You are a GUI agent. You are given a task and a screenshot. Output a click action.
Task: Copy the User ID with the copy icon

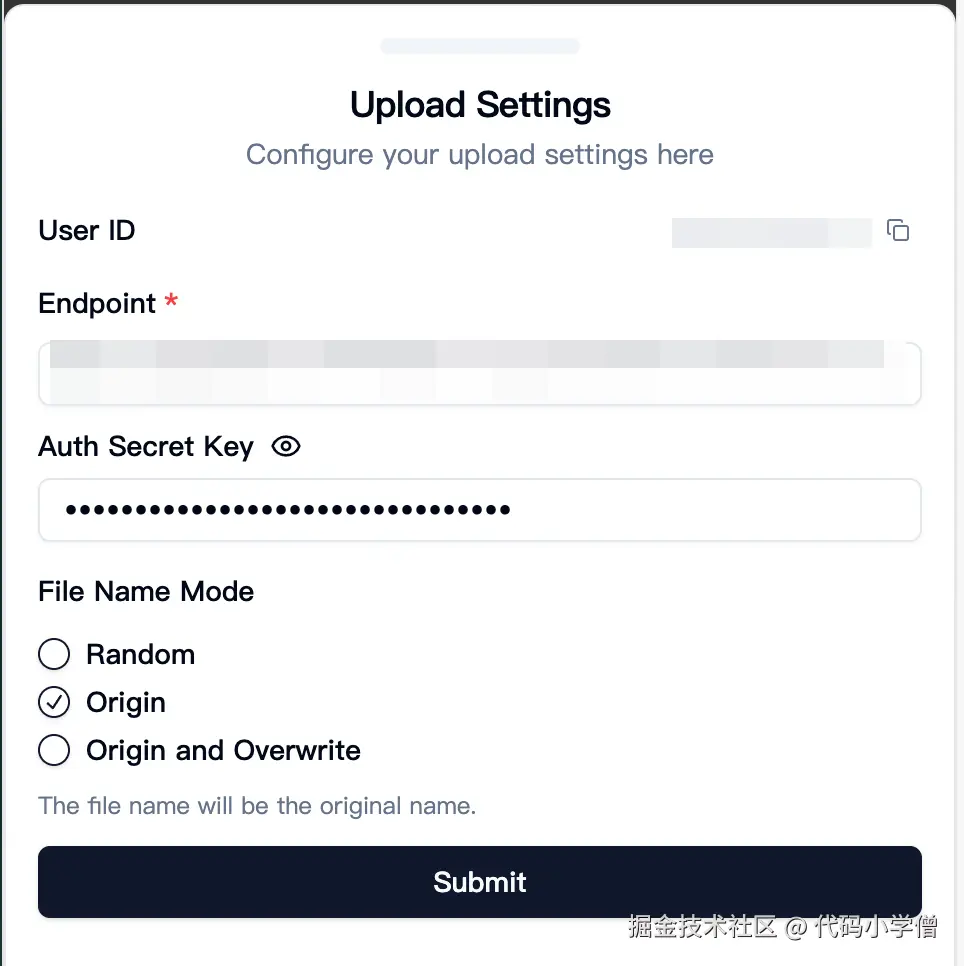[898, 231]
